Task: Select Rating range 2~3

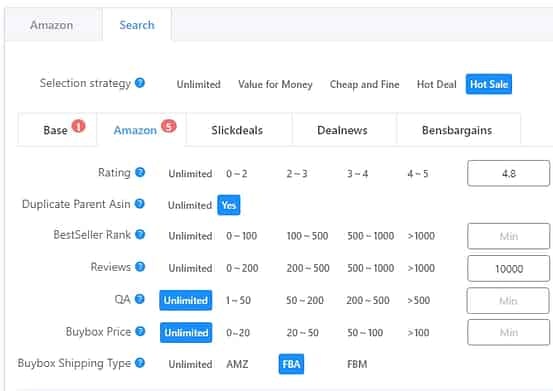Action: pyautogui.click(x=297, y=173)
